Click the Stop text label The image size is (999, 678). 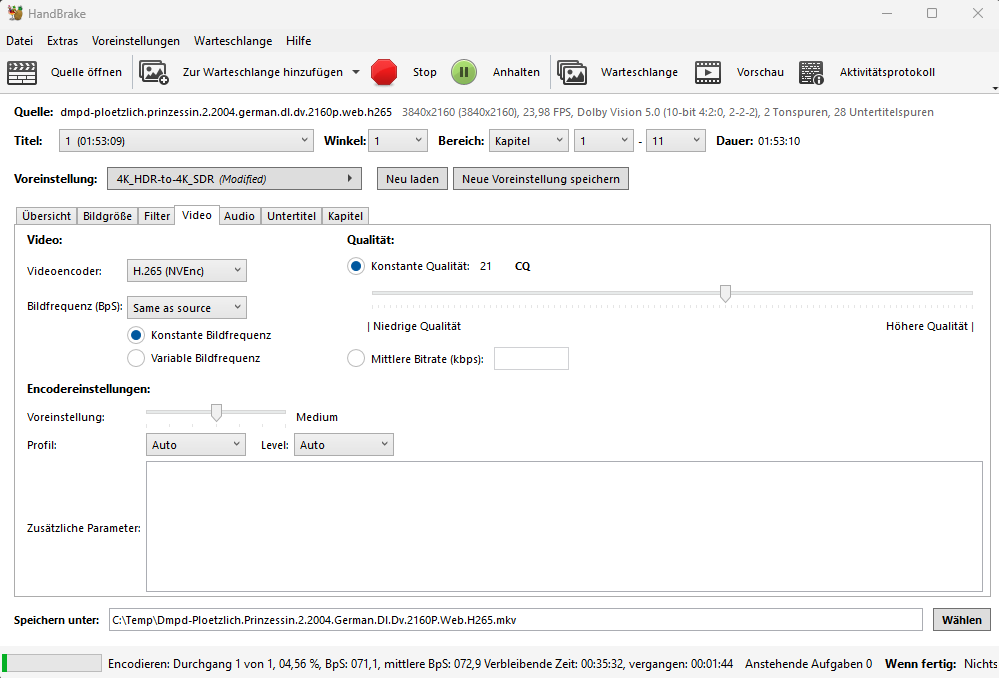[424, 72]
